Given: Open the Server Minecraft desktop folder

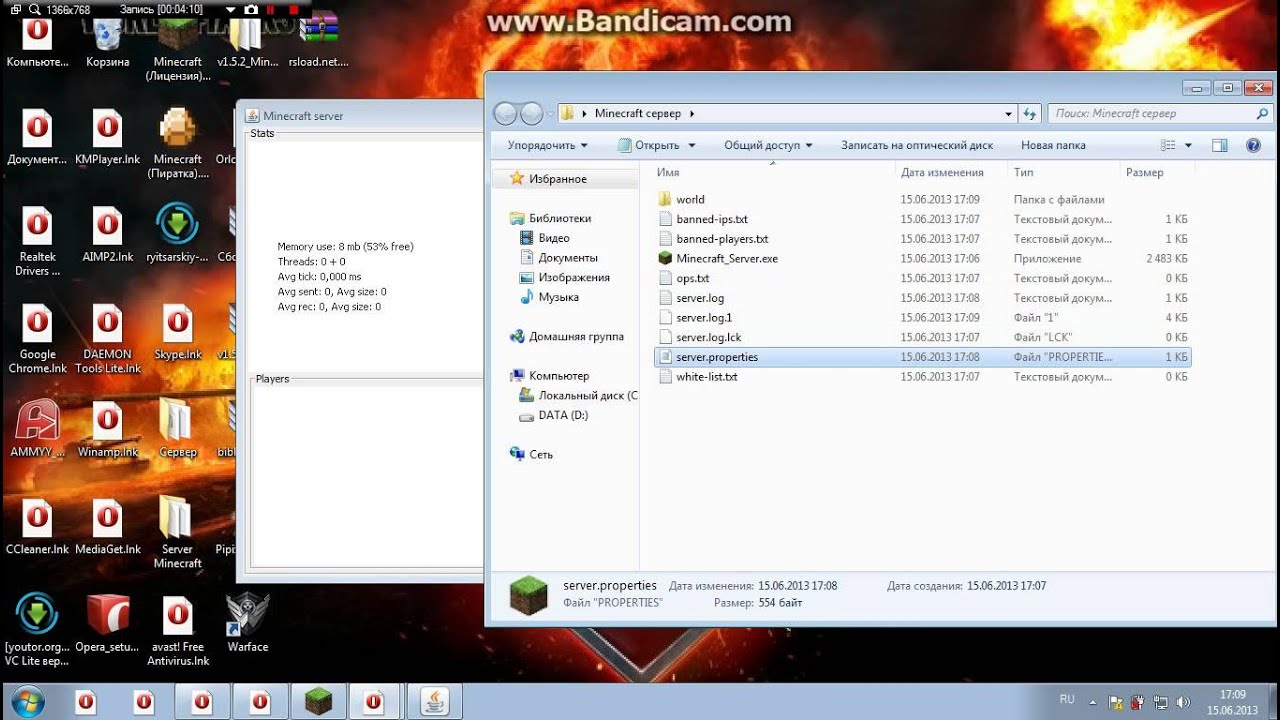Looking at the screenshot, I should [x=177, y=533].
